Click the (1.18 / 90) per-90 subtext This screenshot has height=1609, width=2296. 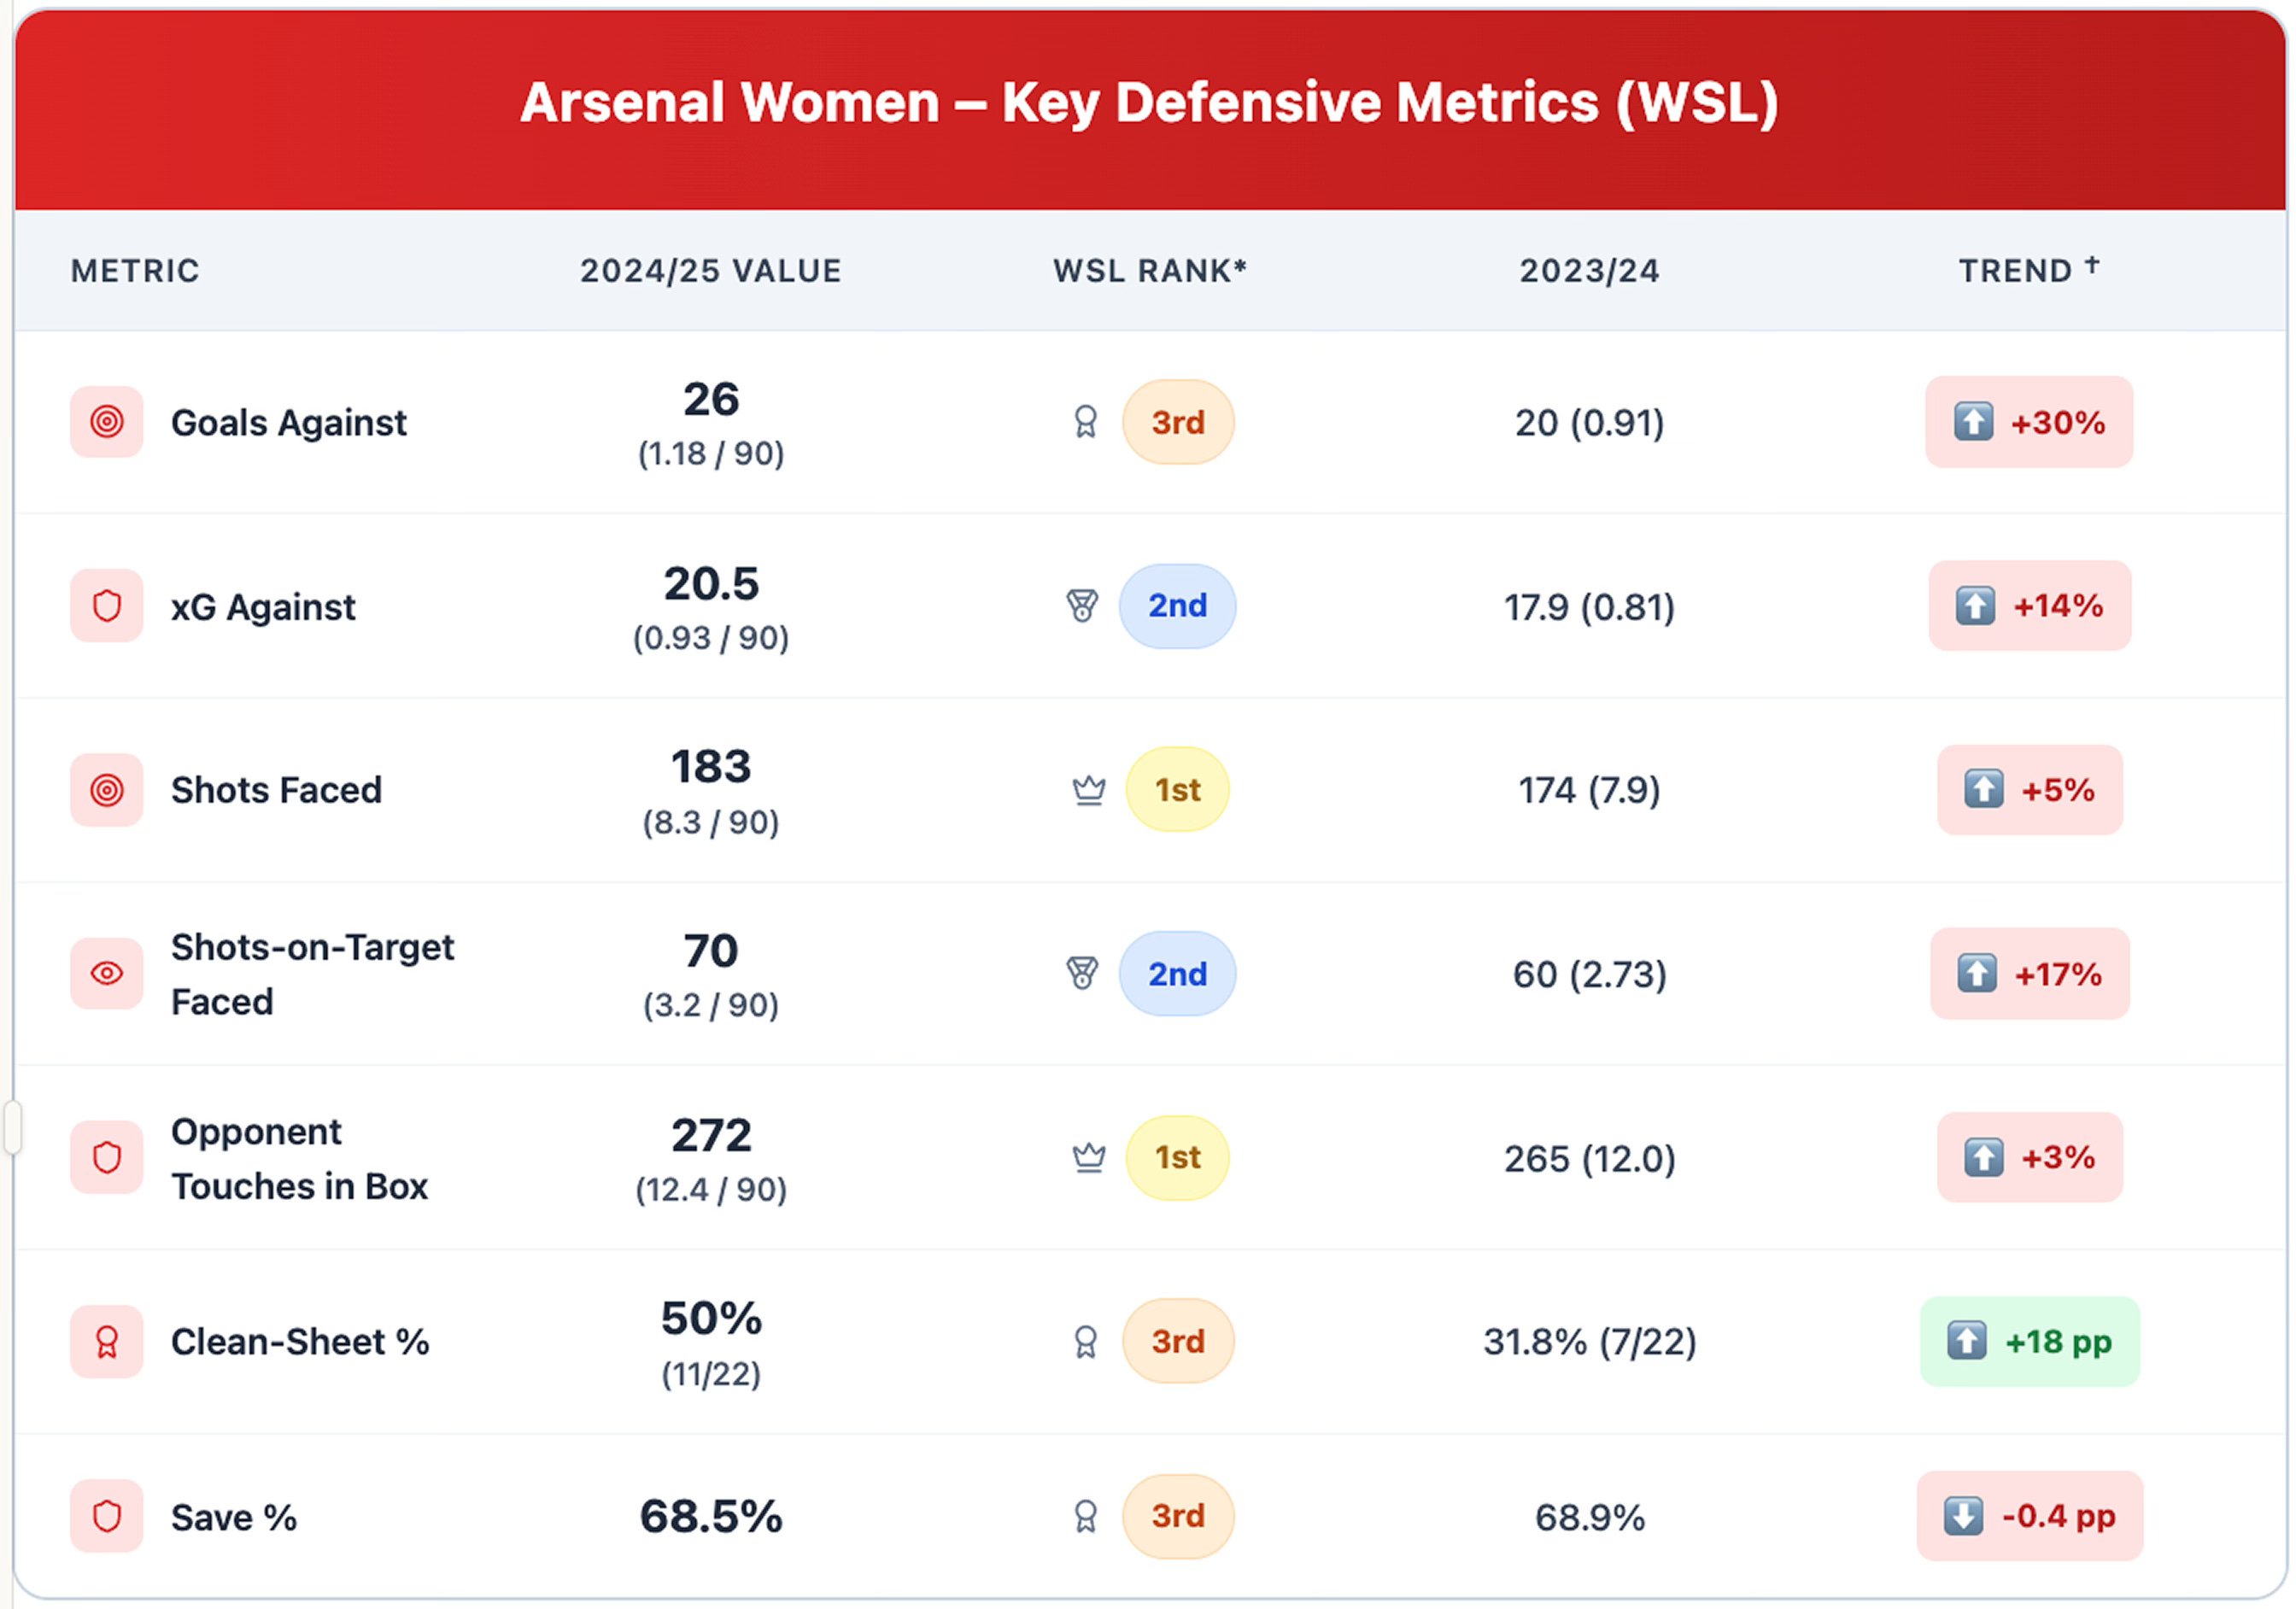click(x=712, y=454)
